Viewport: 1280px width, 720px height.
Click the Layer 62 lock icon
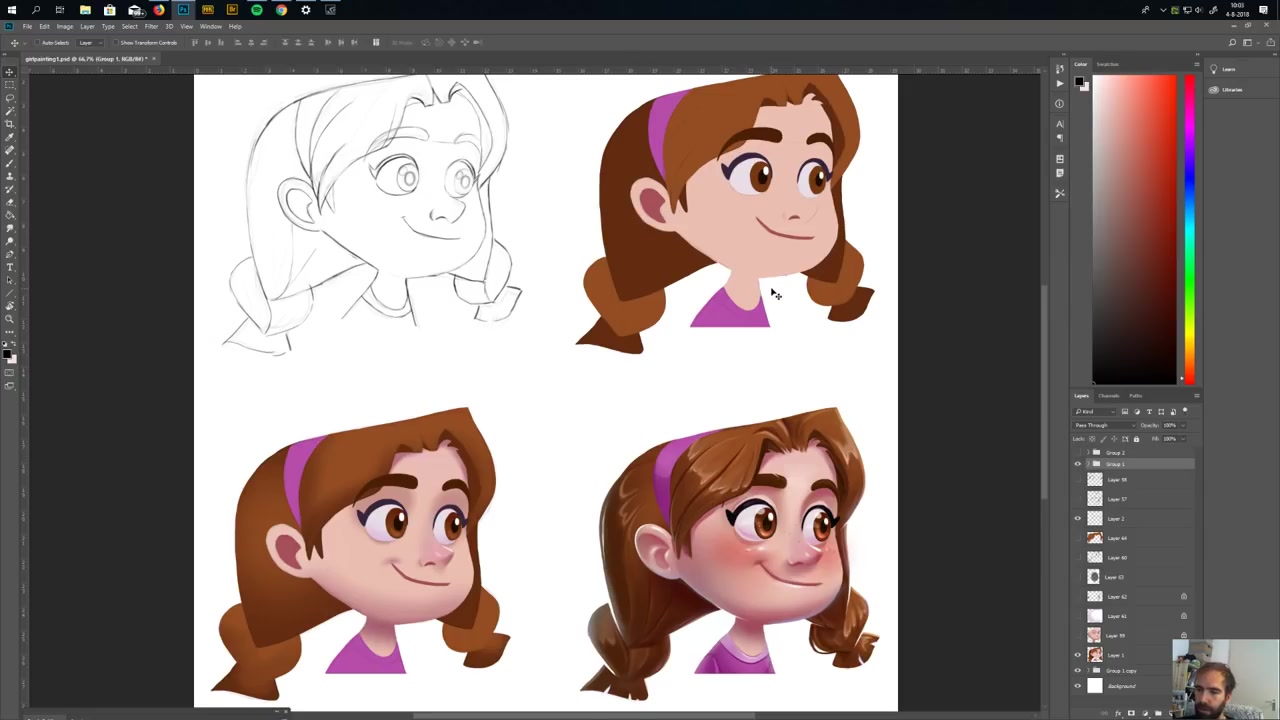(1184, 596)
